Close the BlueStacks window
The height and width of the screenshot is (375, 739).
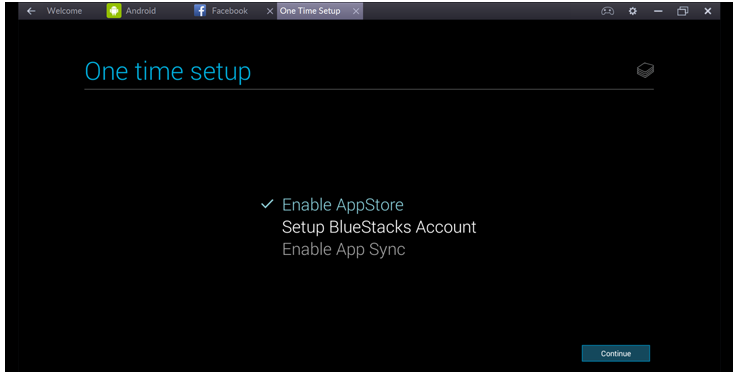707,11
